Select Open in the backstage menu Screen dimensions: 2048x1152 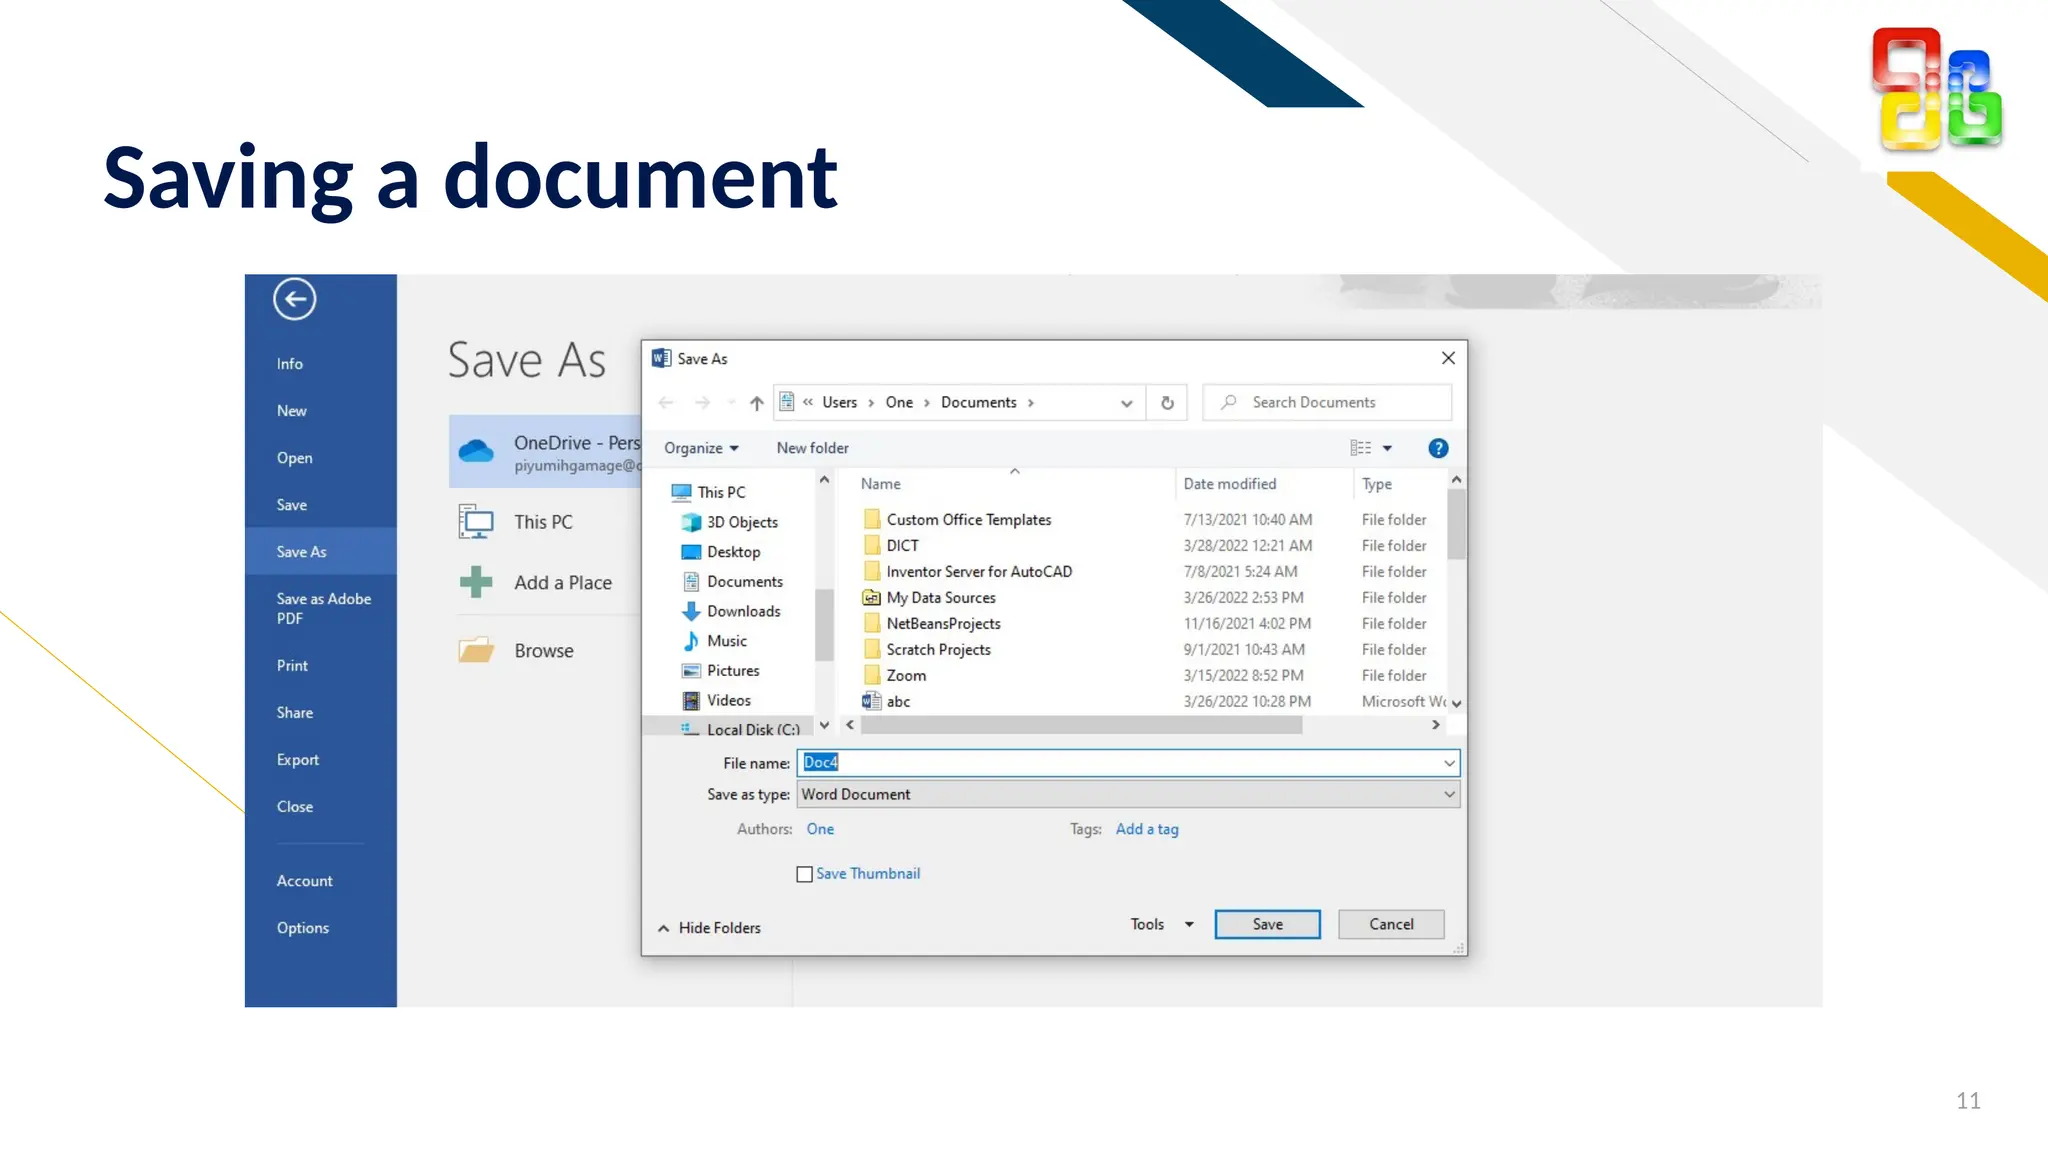point(295,458)
